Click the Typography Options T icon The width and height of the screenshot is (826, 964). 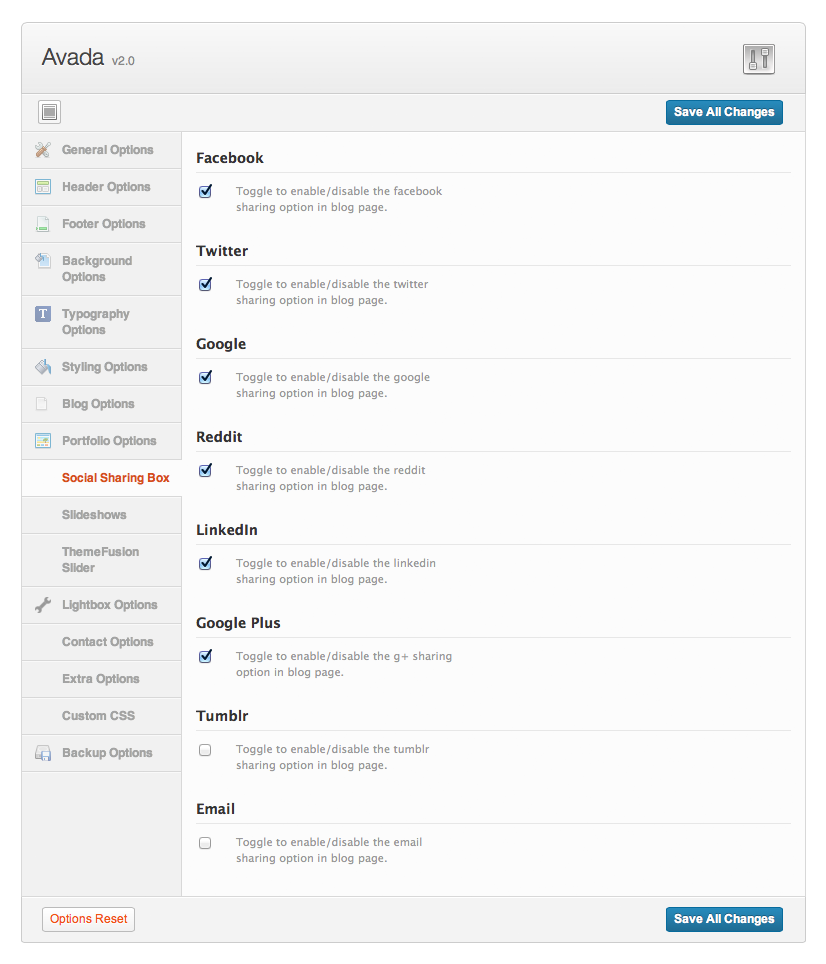(x=43, y=314)
